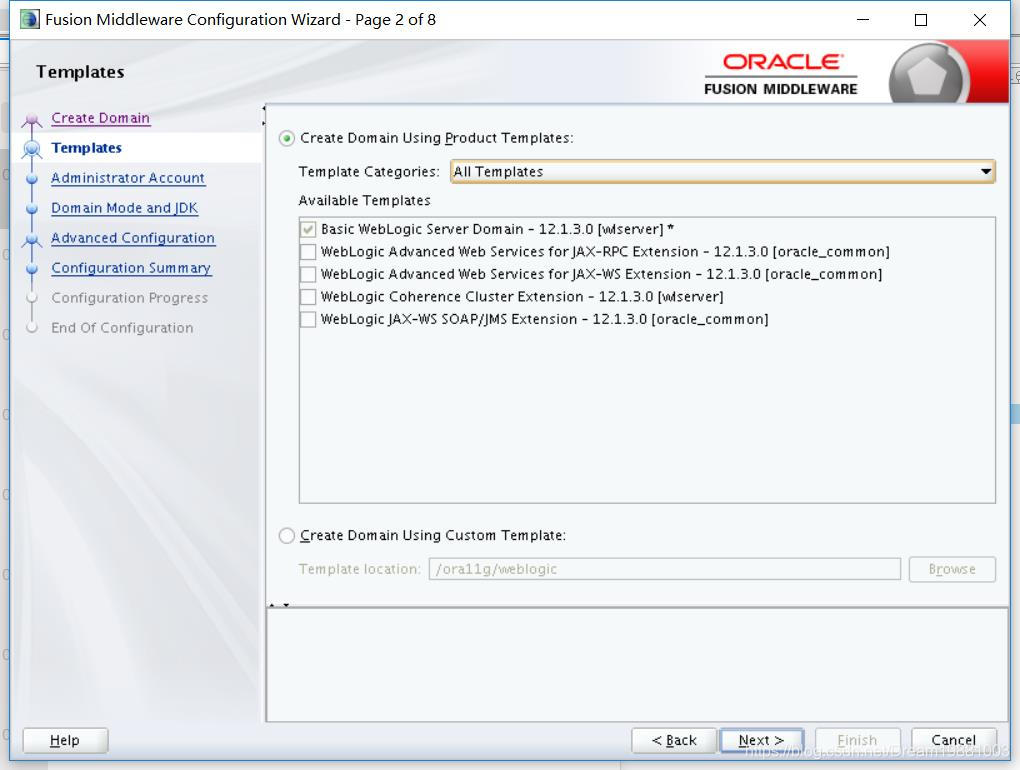
Task: Check JAX-WS SOAP/JMS Extension checkbox
Action: pos(308,319)
